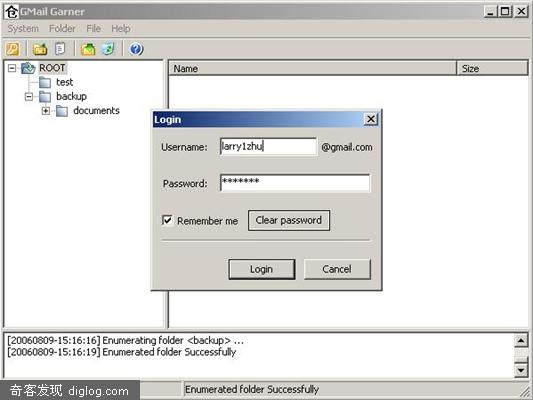This screenshot has width=533, height=400.
Task: Open the blue help question mark icon
Action: click(136, 49)
